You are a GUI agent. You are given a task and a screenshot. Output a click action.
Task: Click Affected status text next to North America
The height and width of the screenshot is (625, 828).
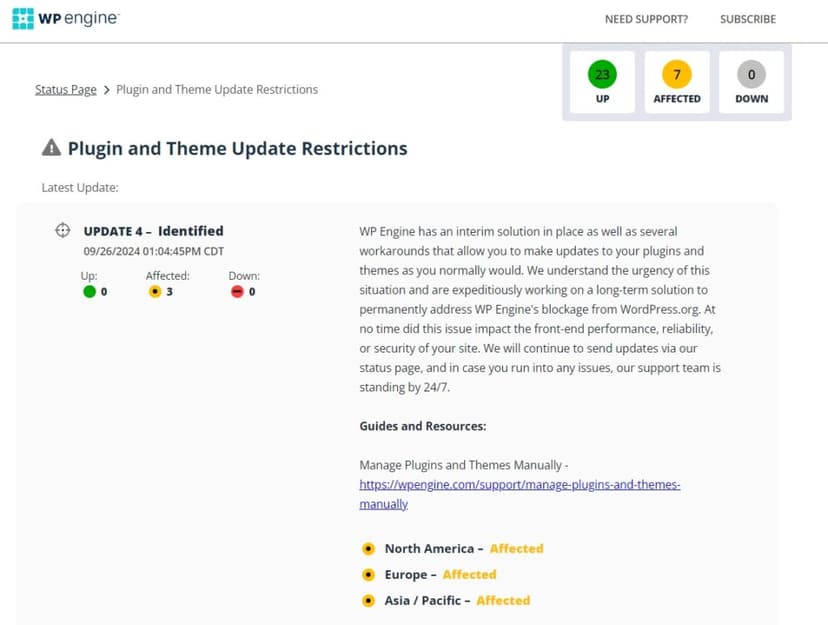[516, 549]
